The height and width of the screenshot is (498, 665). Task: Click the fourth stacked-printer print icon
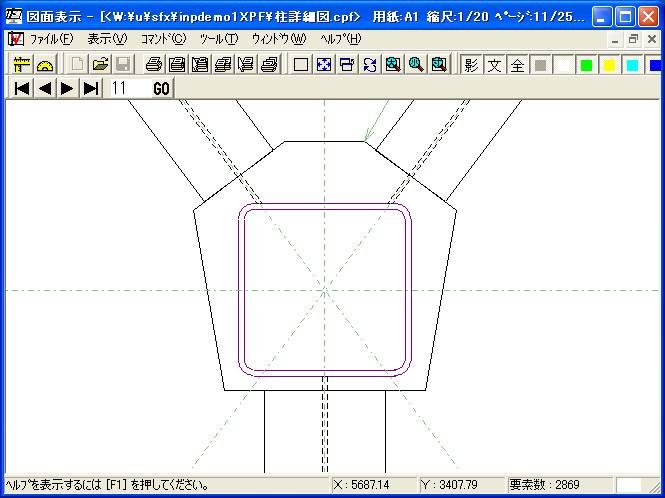coord(223,65)
